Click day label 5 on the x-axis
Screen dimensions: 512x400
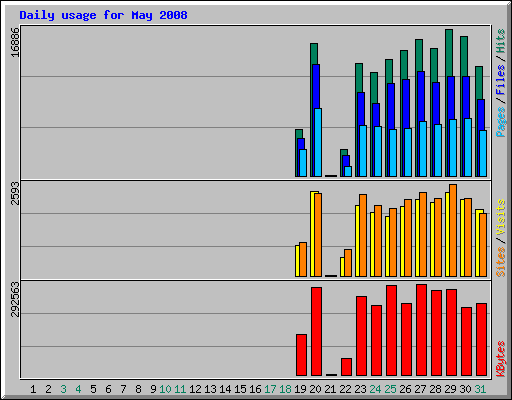(93, 389)
